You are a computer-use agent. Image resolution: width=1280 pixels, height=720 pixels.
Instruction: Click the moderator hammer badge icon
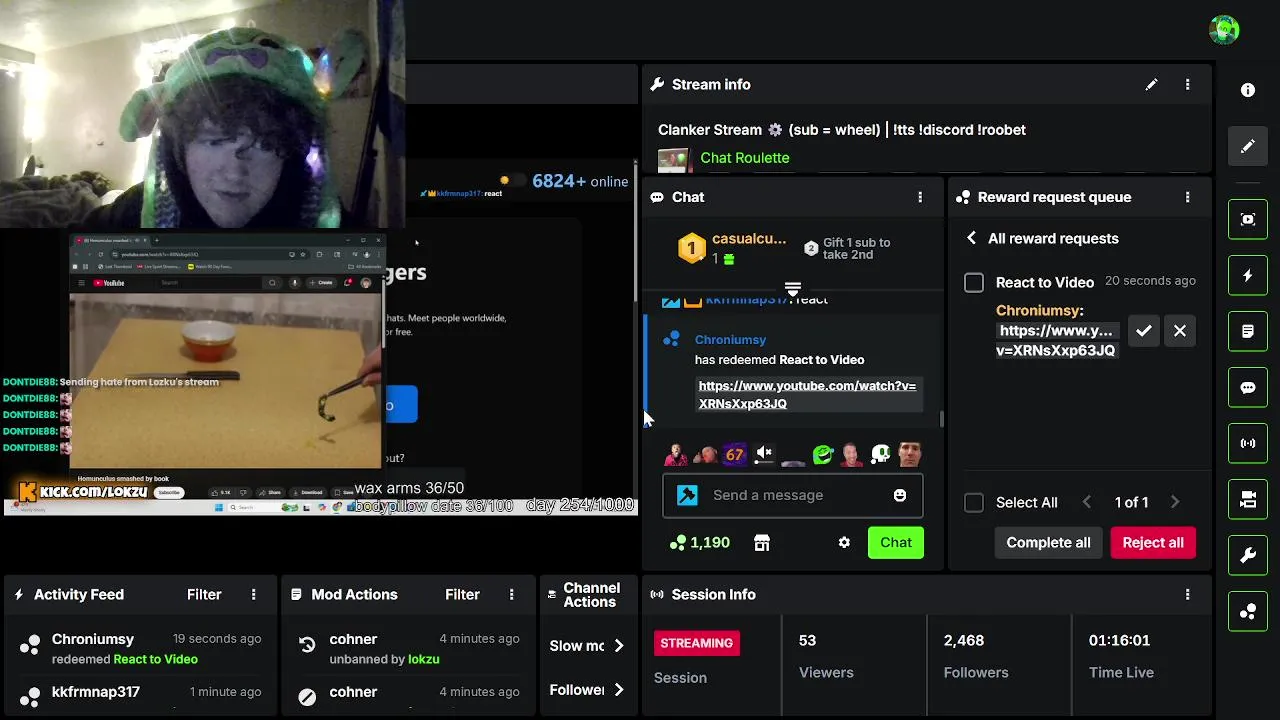click(688, 495)
